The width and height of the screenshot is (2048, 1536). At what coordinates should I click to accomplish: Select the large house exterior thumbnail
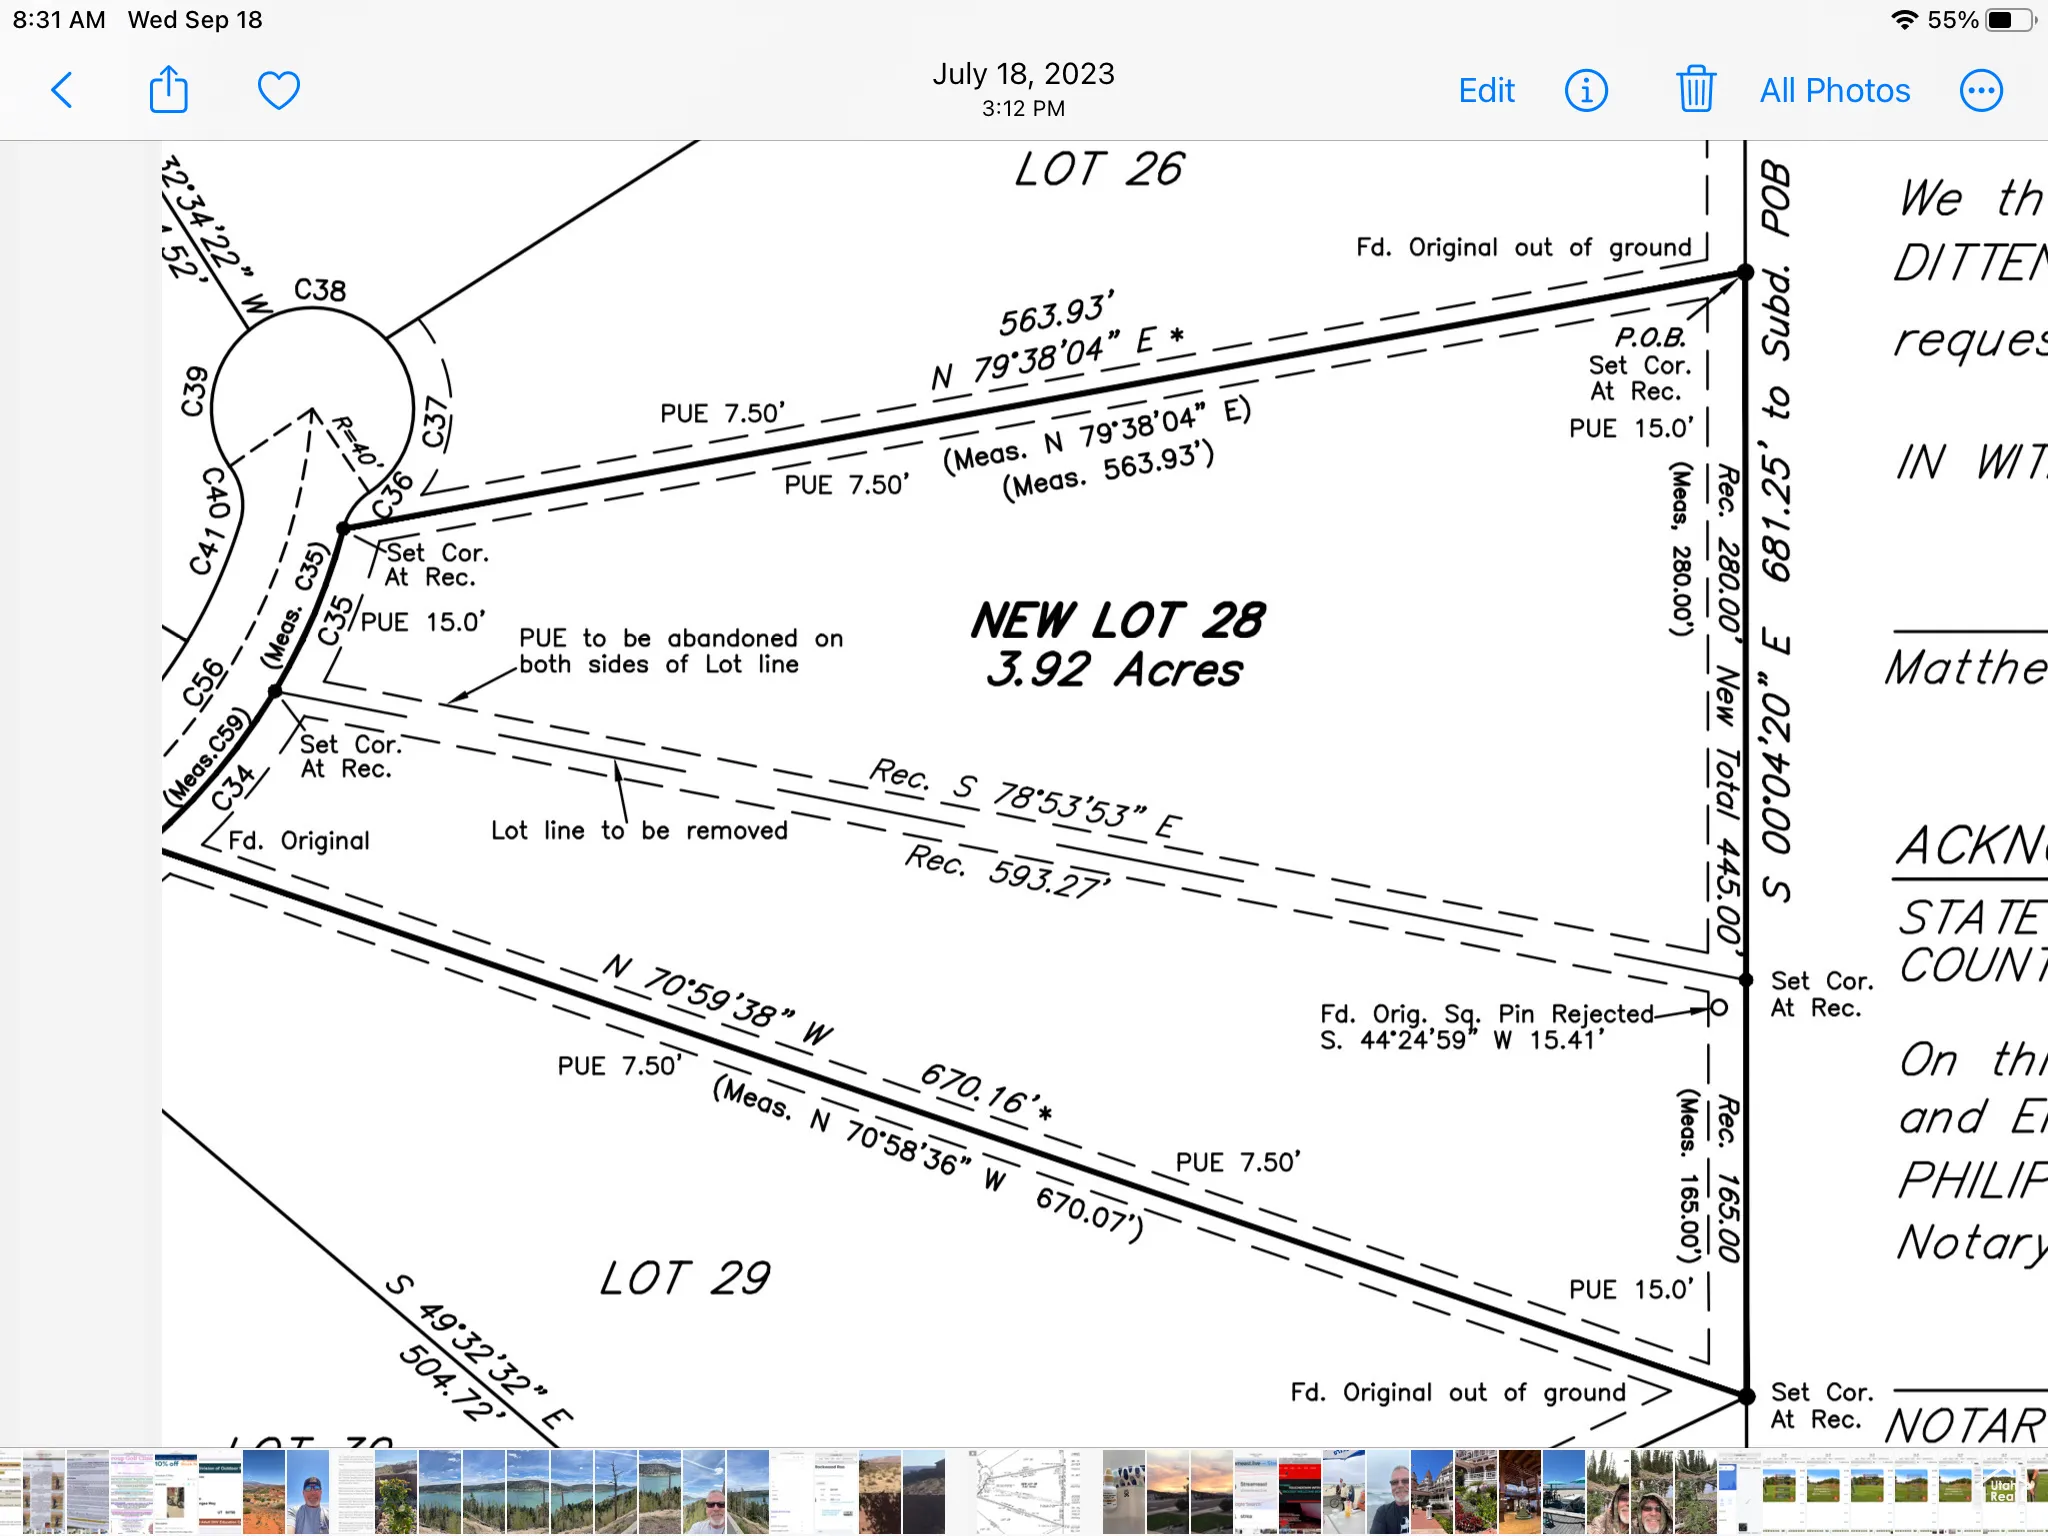(1432, 1492)
